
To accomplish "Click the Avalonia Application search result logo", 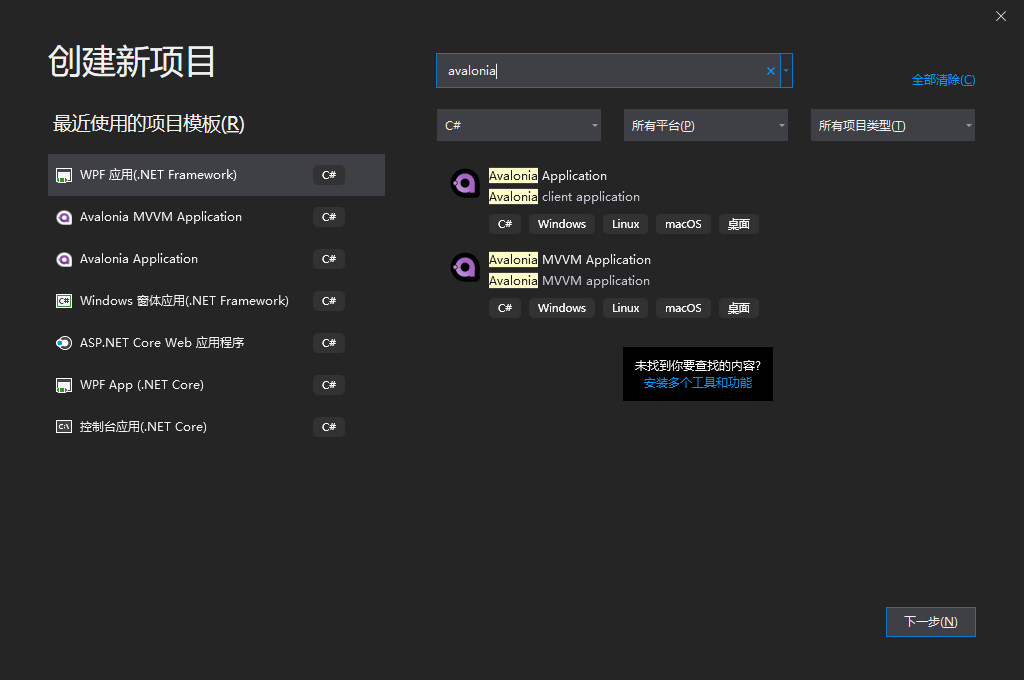I will click(465, 184).
